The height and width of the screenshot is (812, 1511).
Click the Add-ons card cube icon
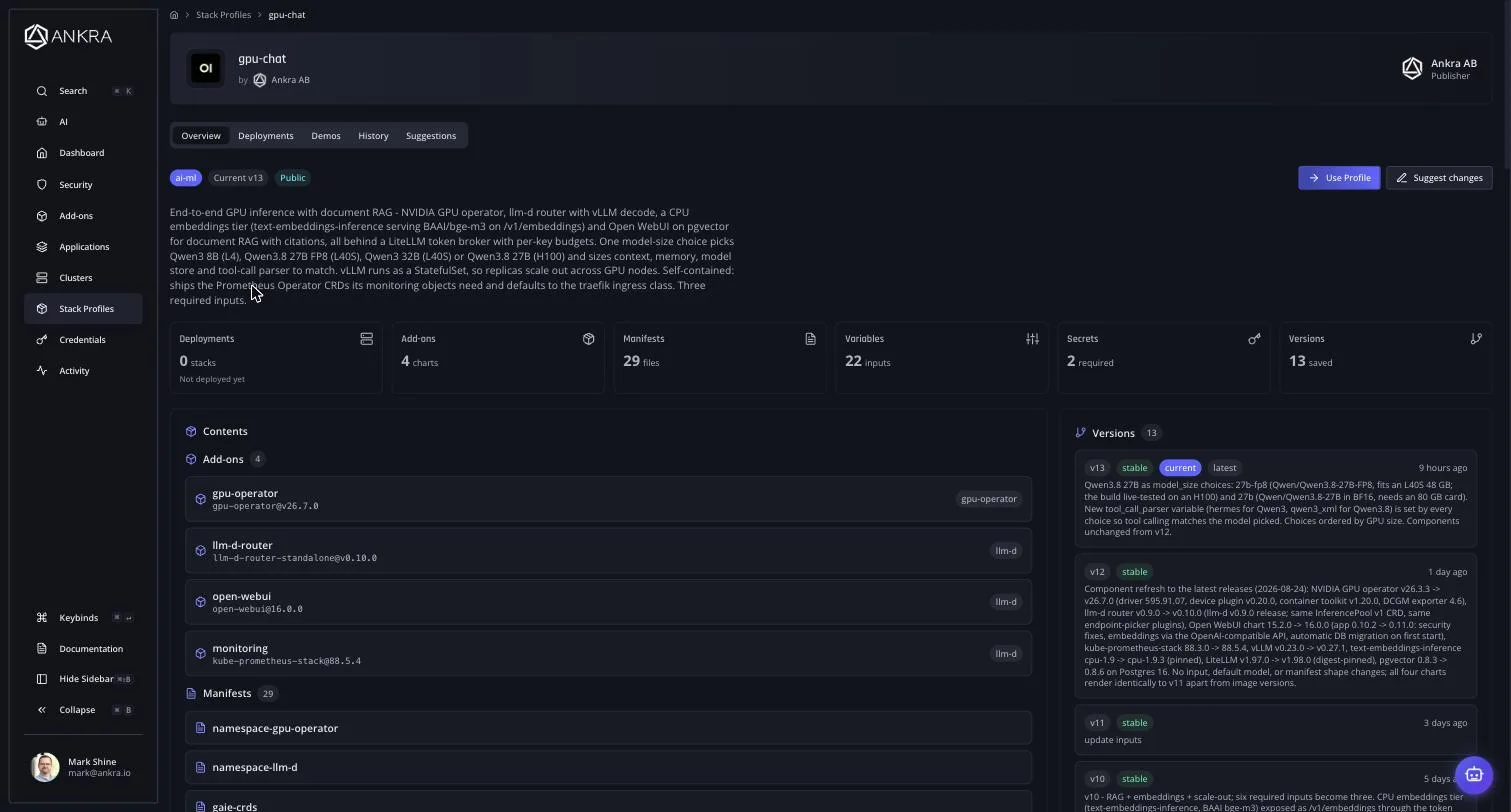(588, 339)
